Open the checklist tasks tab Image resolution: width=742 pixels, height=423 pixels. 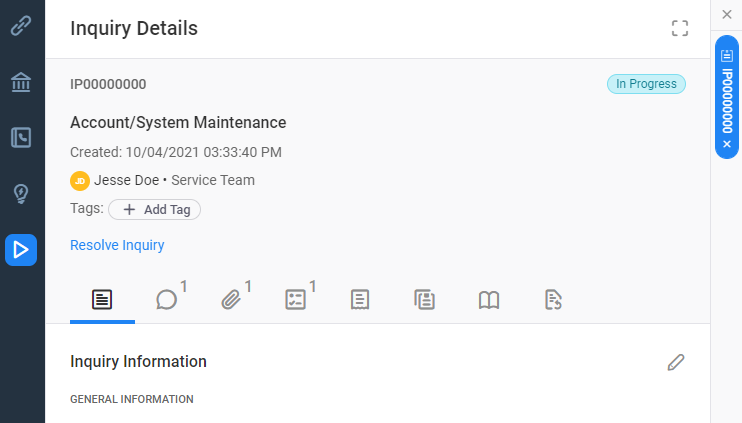(x=296, y=300)
